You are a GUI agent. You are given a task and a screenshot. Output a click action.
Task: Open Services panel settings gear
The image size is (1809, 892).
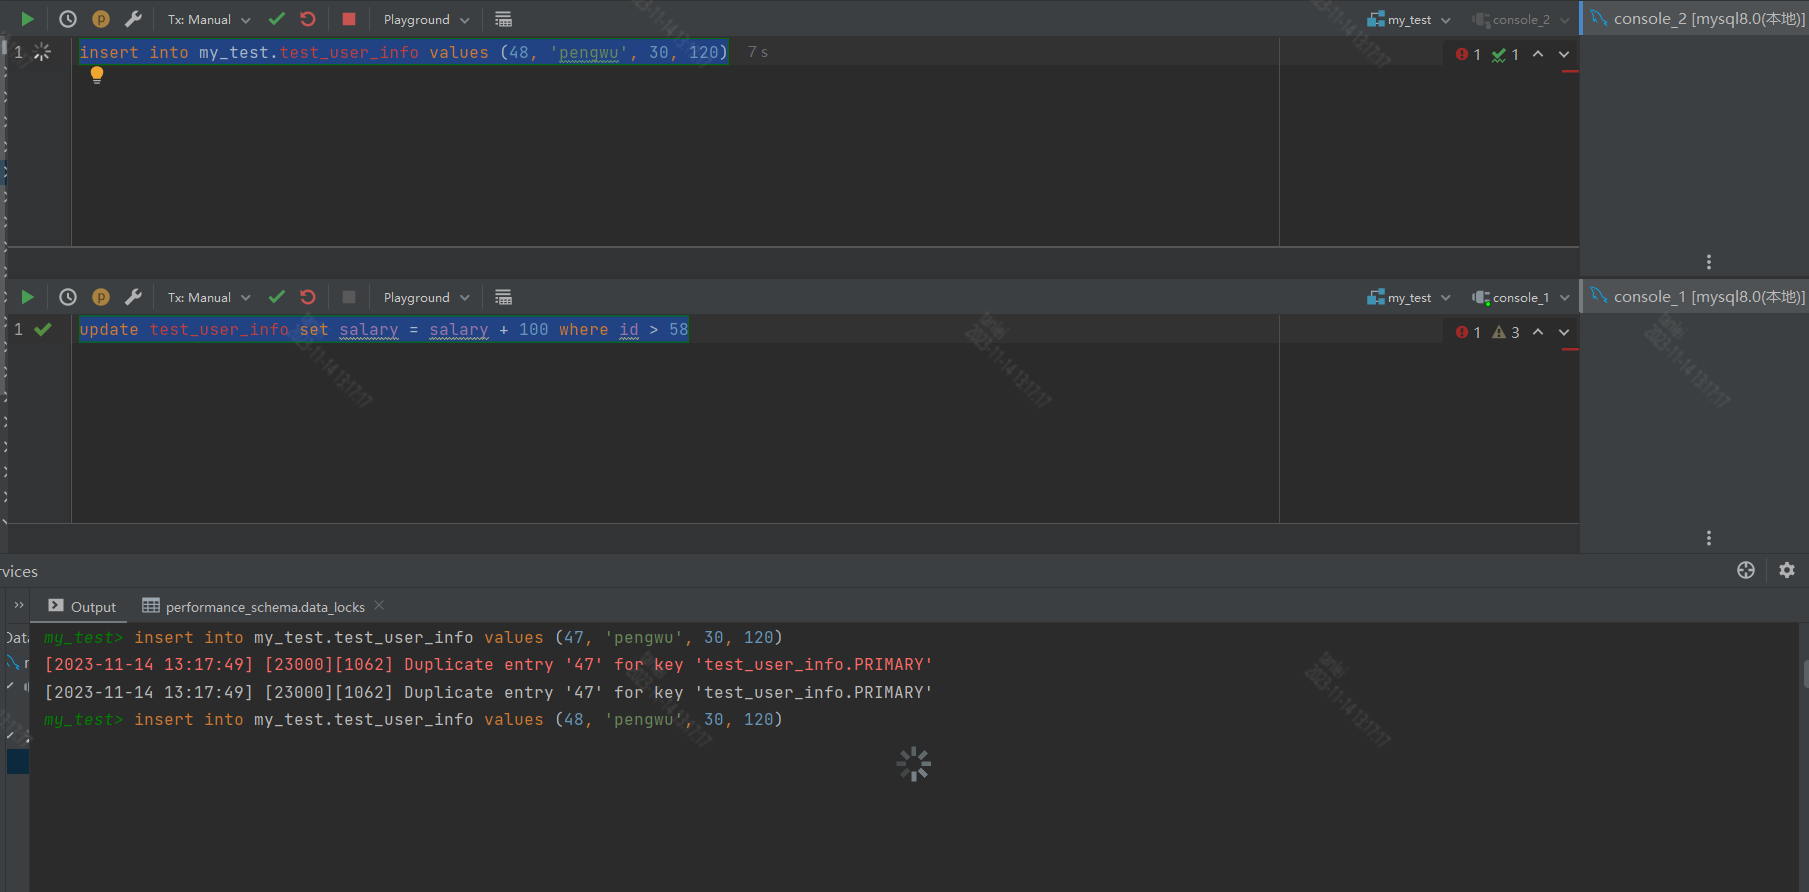pos(1787,570)
